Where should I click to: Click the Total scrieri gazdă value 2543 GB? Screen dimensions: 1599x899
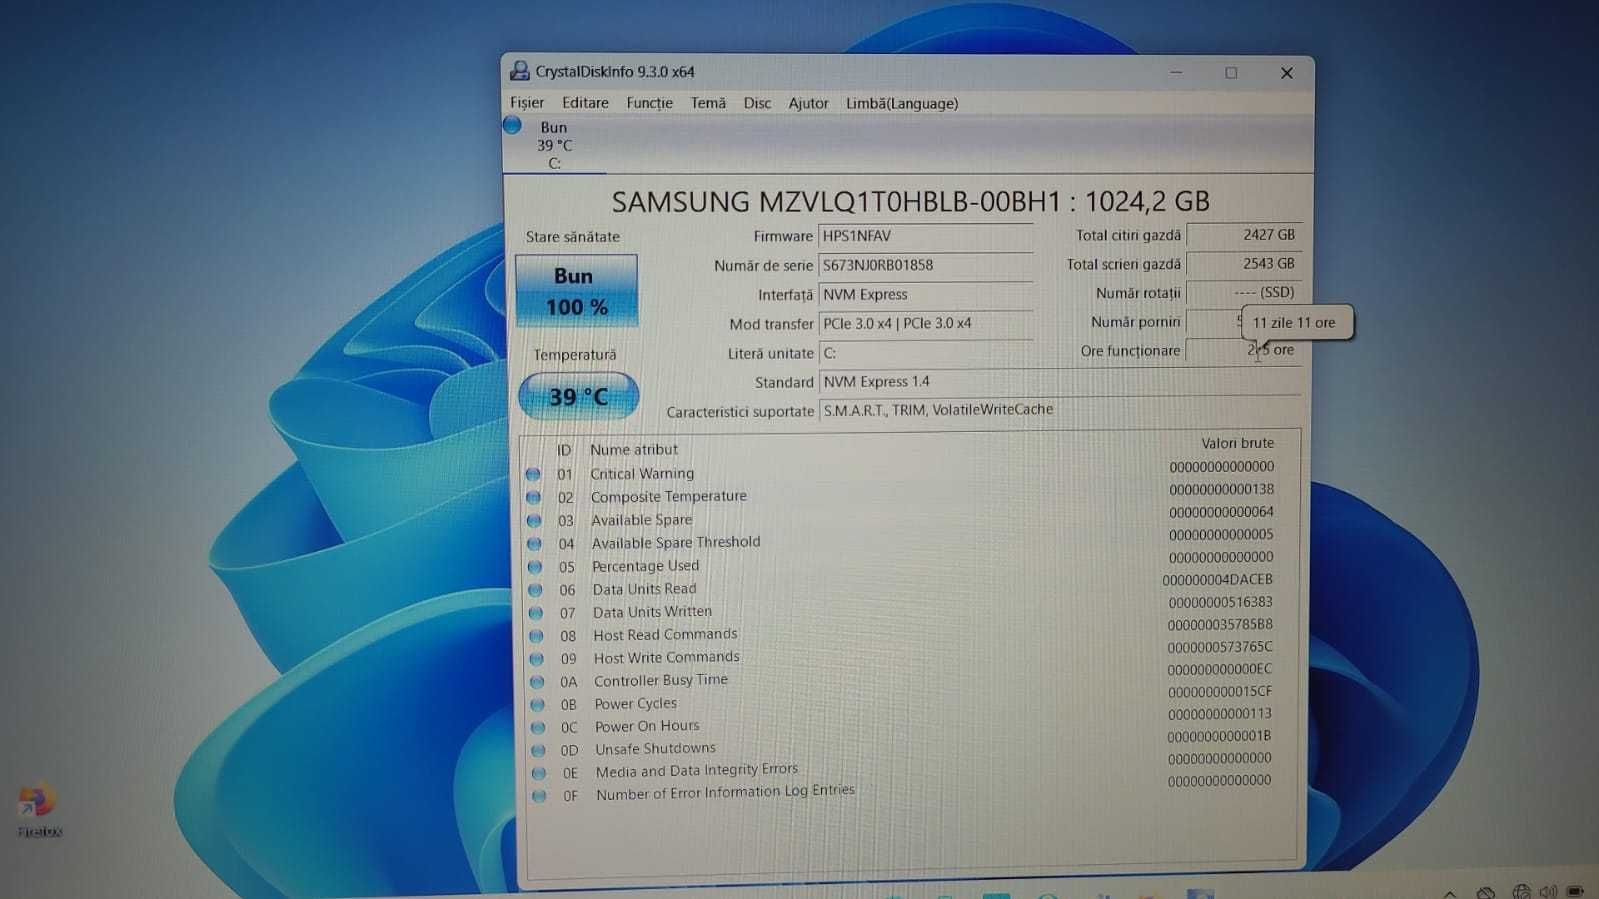pos(1243,264)
